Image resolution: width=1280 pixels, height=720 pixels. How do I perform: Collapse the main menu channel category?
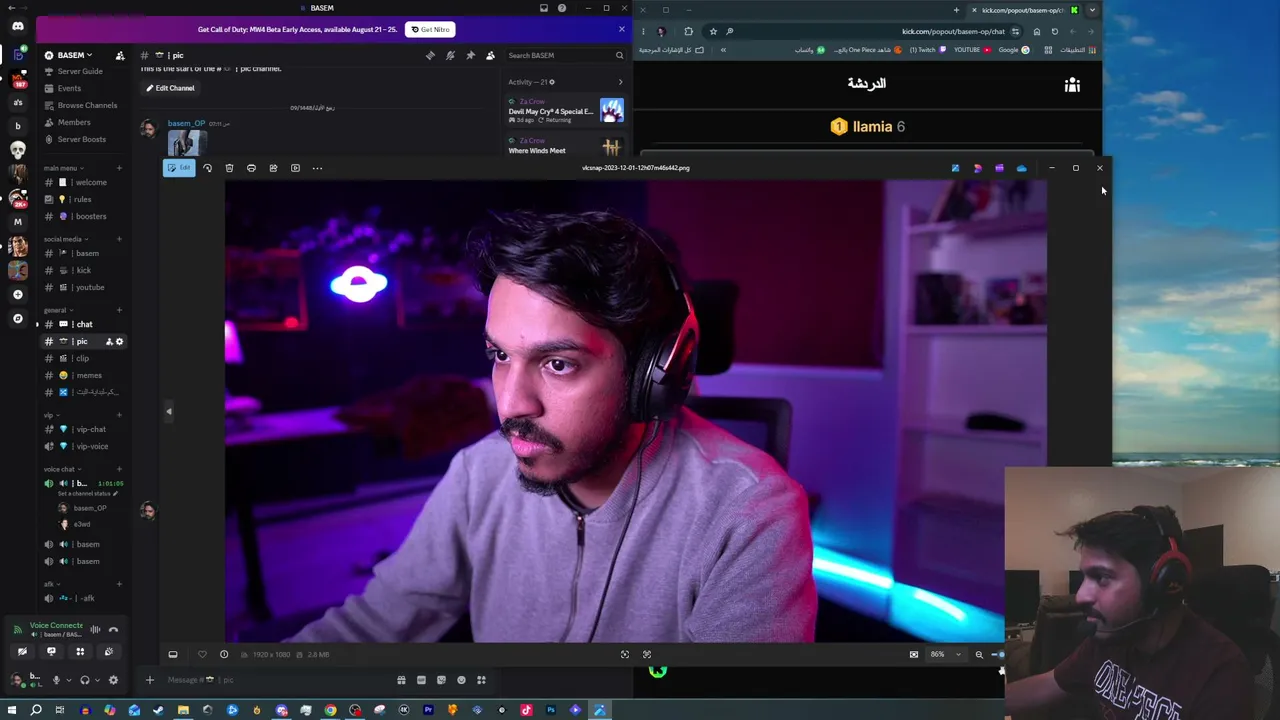point(63,168)
